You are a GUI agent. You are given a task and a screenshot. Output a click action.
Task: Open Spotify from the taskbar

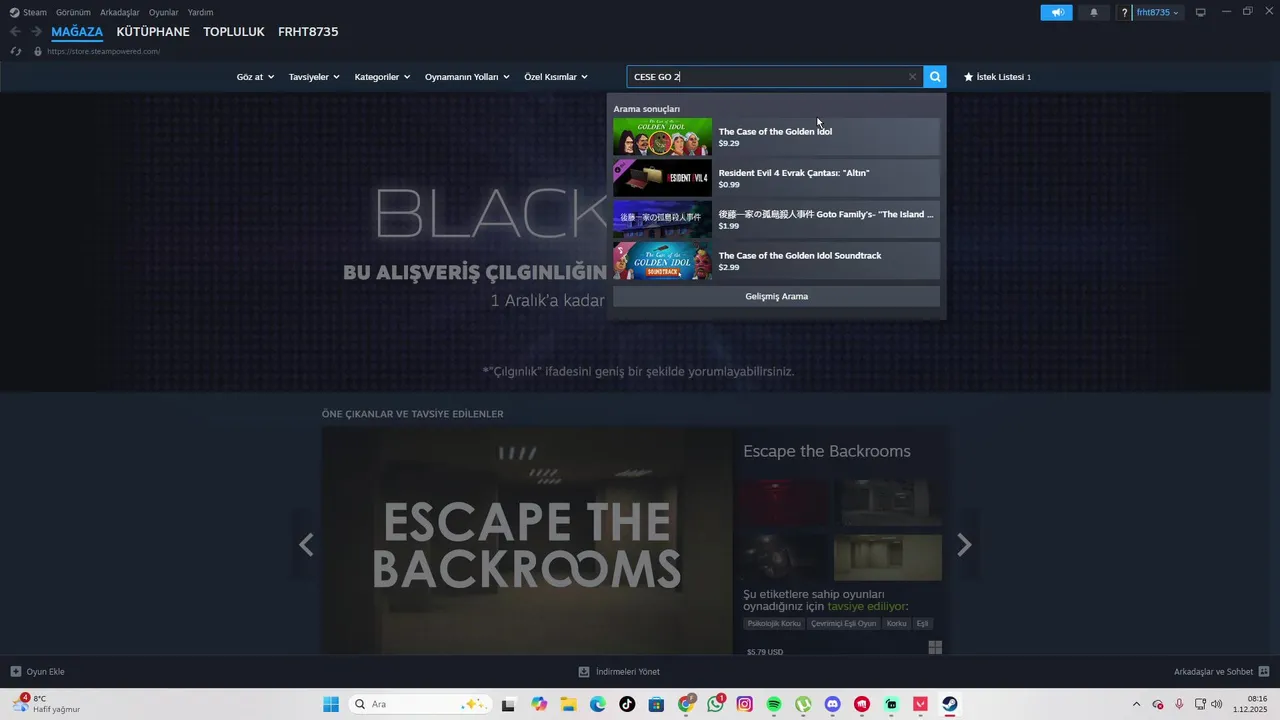pyautogui.click(x=774, y=704)
